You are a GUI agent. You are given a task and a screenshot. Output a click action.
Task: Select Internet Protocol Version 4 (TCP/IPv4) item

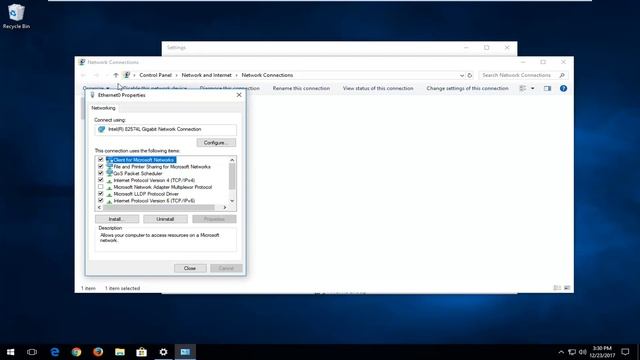(x=154, y=180)
